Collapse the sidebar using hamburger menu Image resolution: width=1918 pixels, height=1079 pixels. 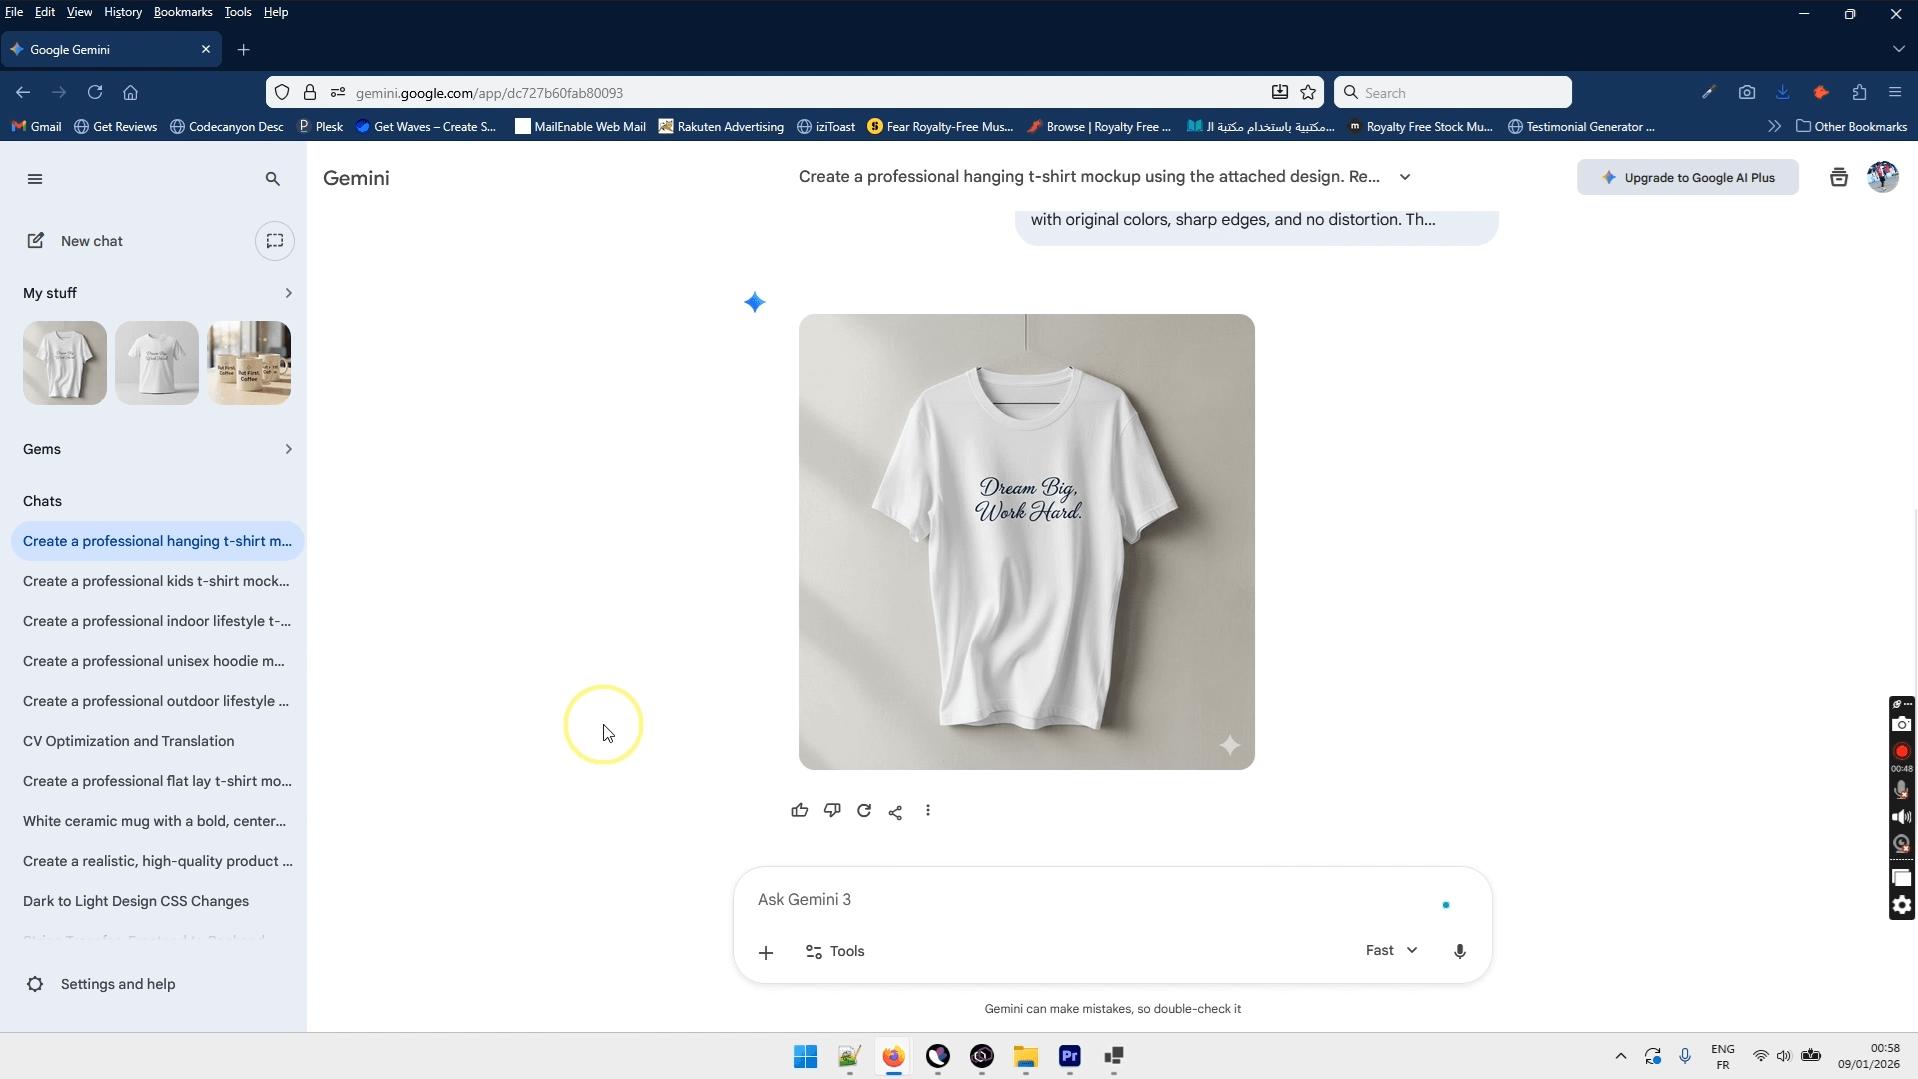[35, 179]
